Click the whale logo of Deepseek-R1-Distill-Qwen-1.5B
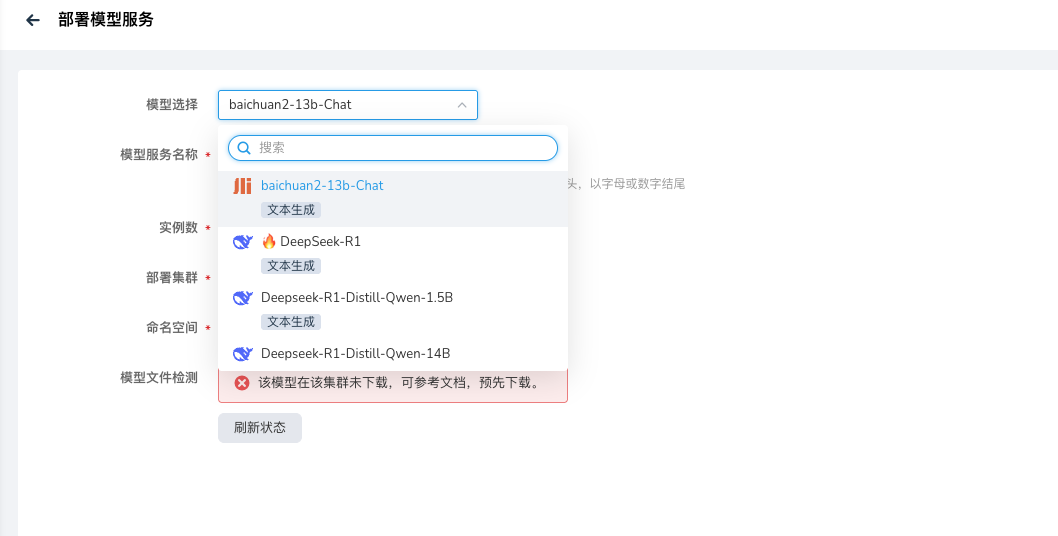The height and width of the screenshot is (536, 1058). [x=242, y=298]
